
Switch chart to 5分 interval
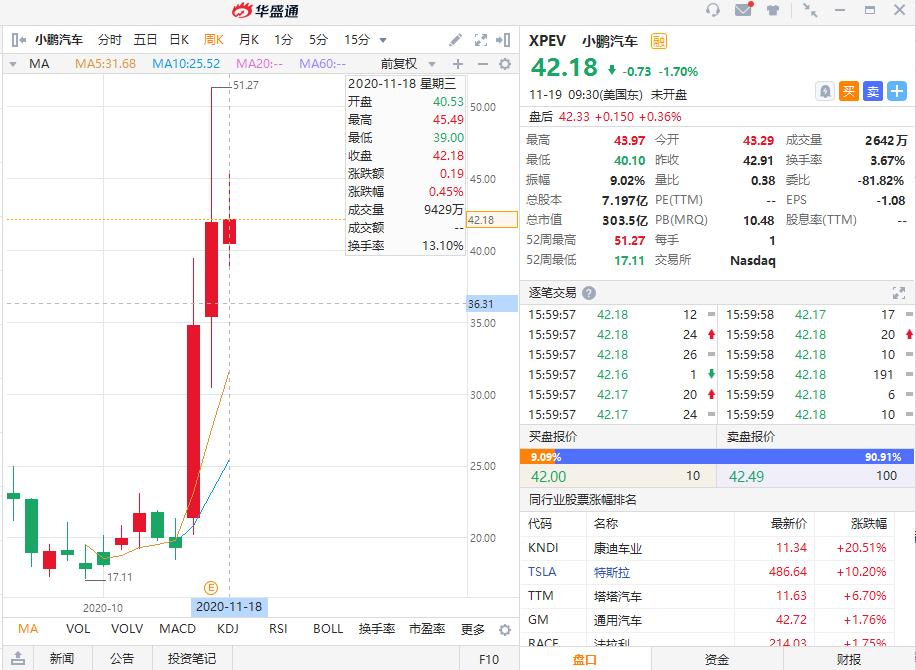318,40
